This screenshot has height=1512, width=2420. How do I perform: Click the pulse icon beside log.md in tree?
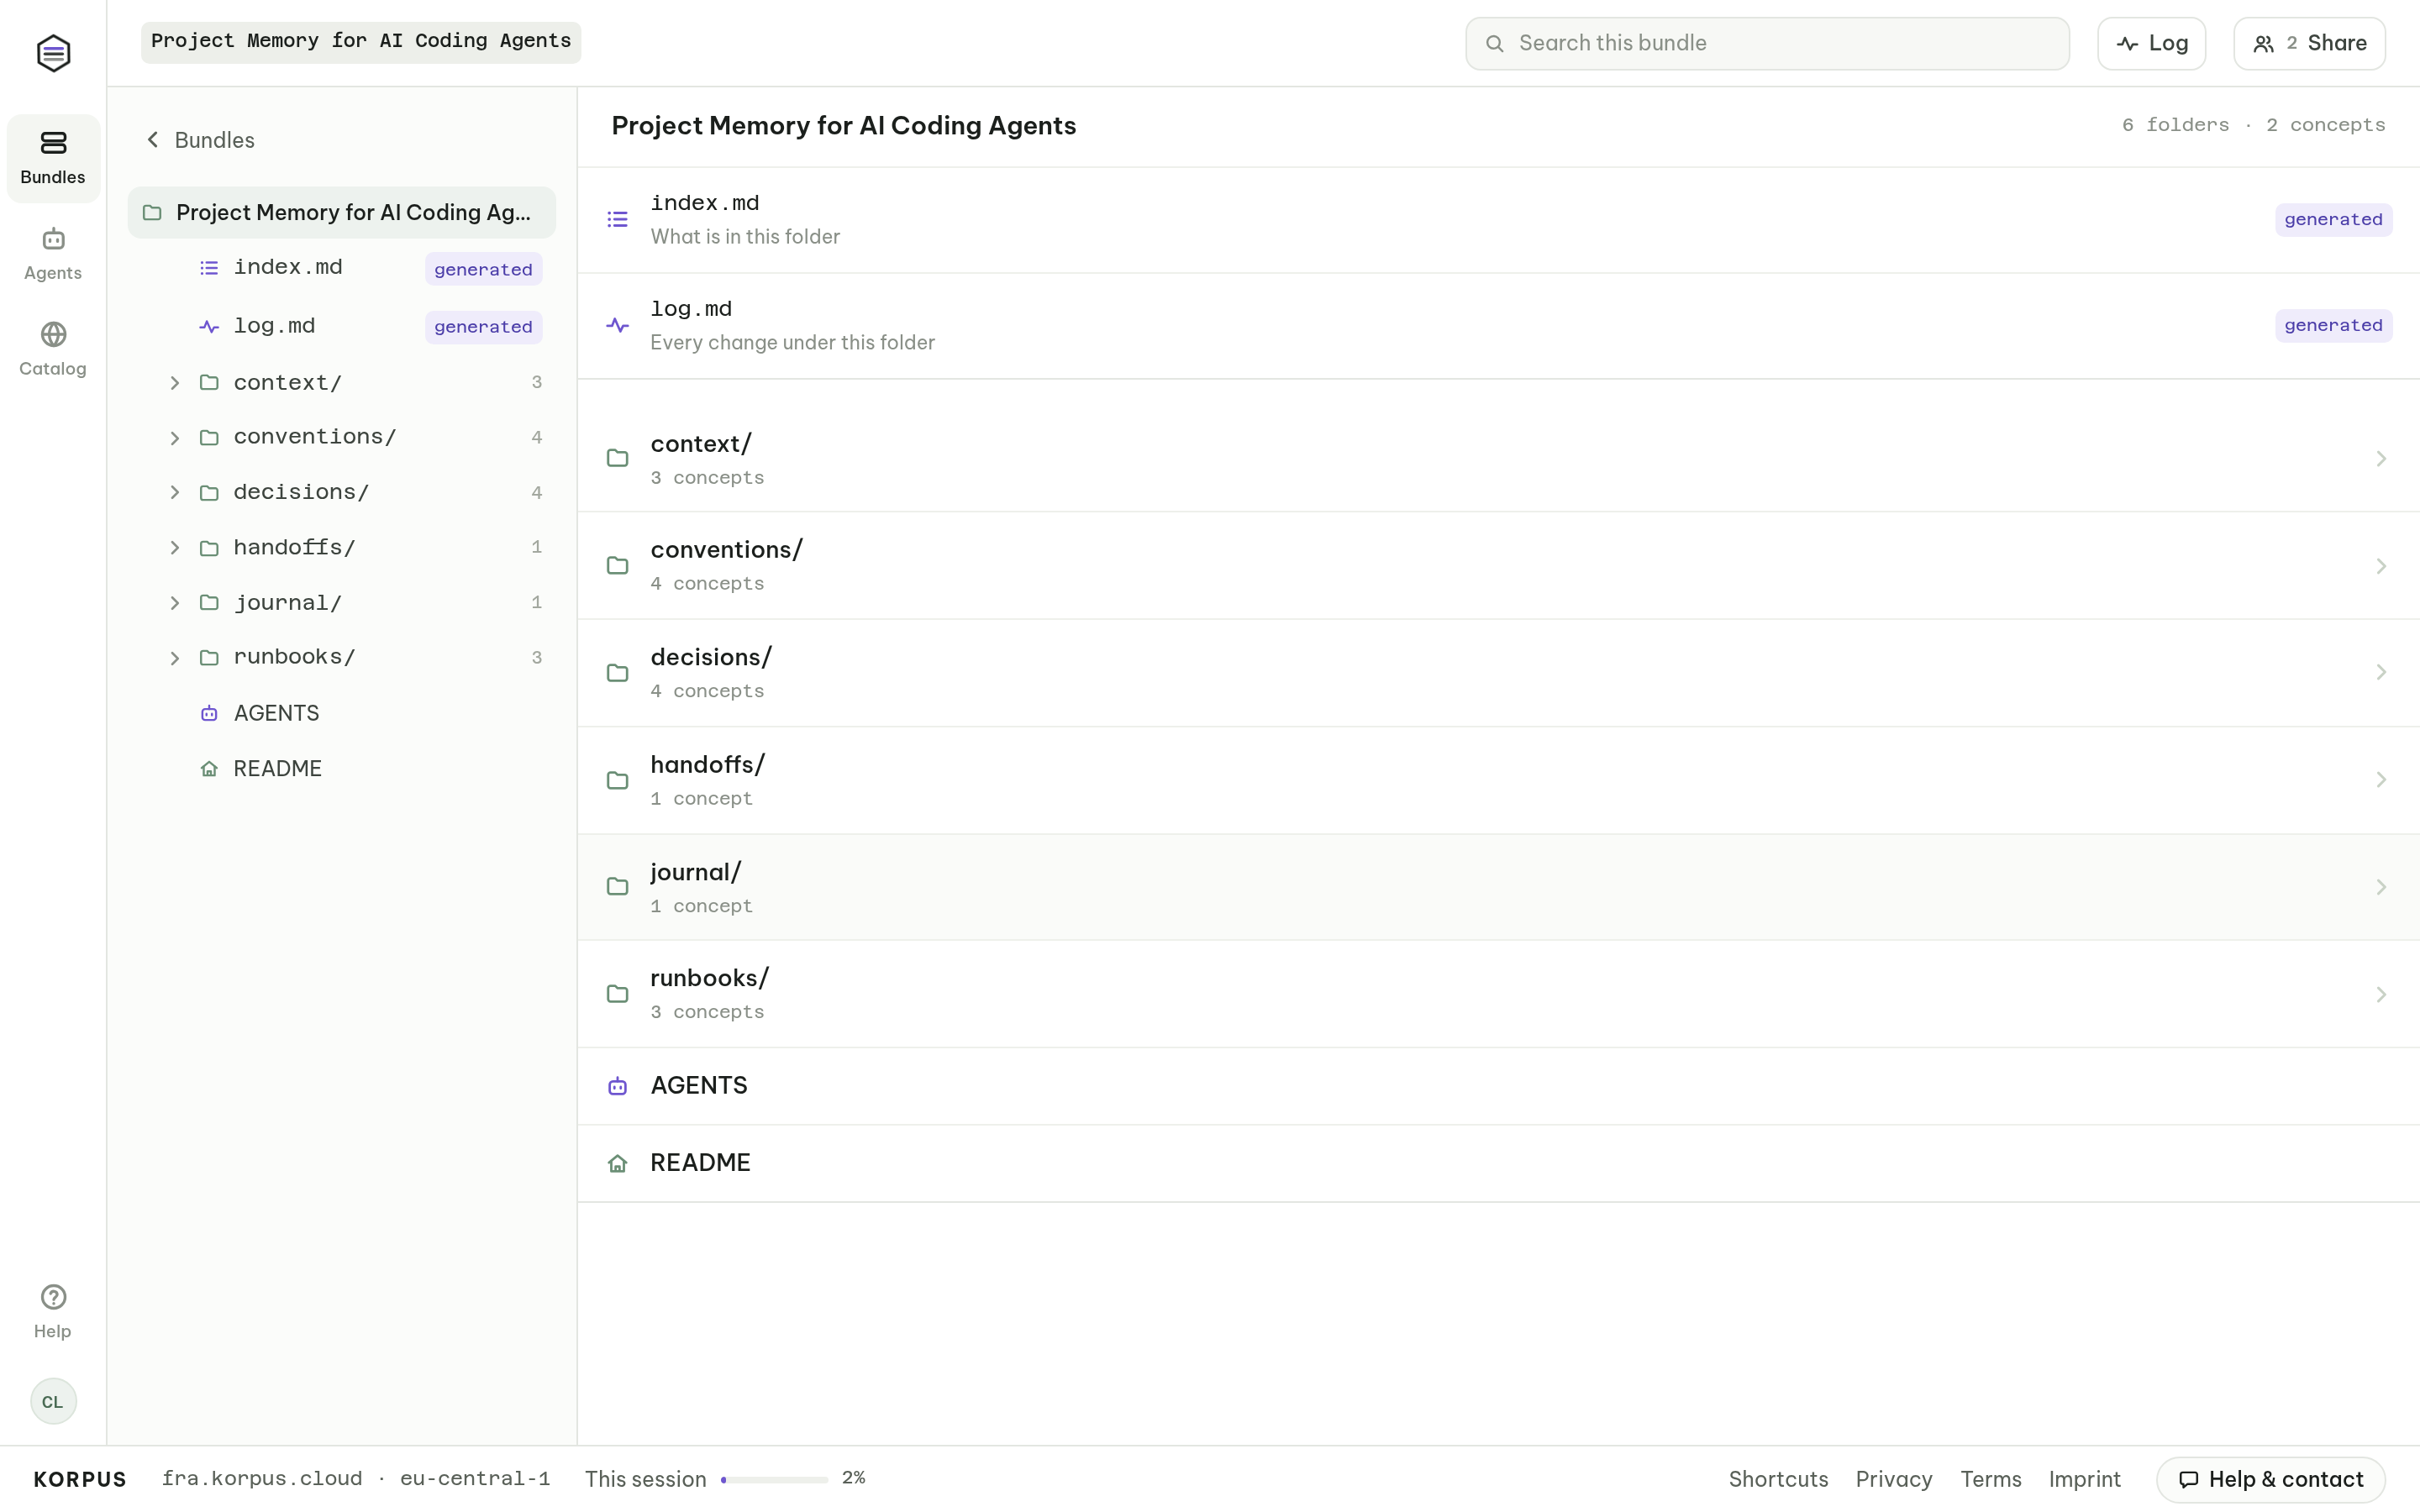209,326
